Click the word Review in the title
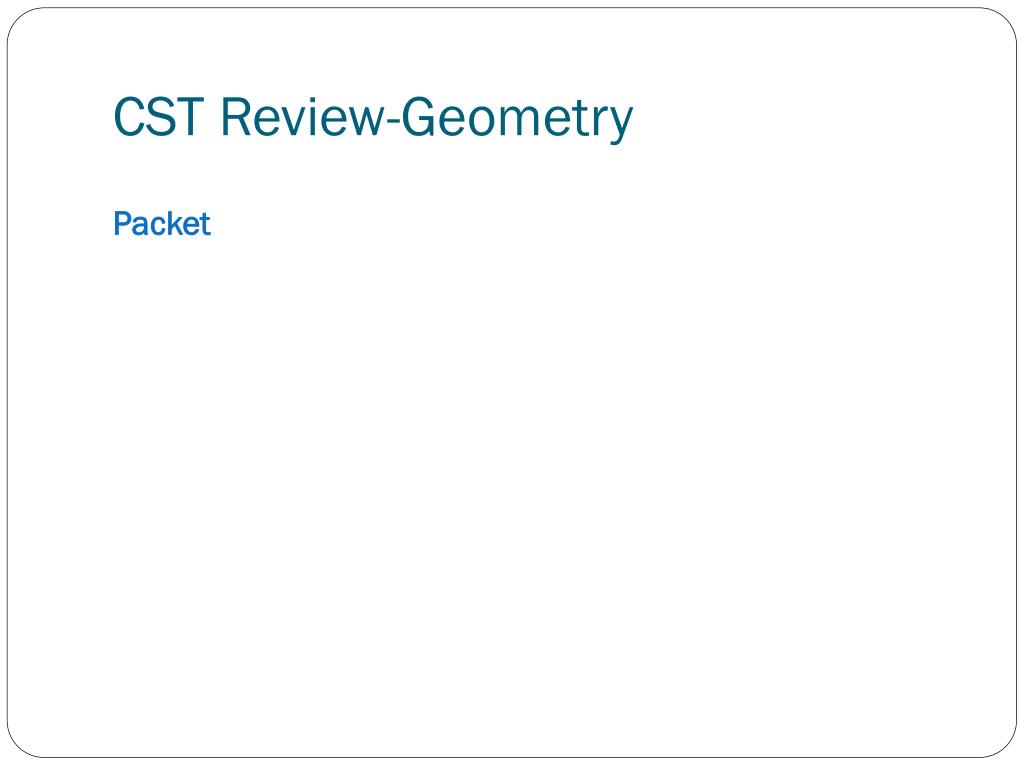The height and width of the screenshot is (768, 1024). click(304, 117)
